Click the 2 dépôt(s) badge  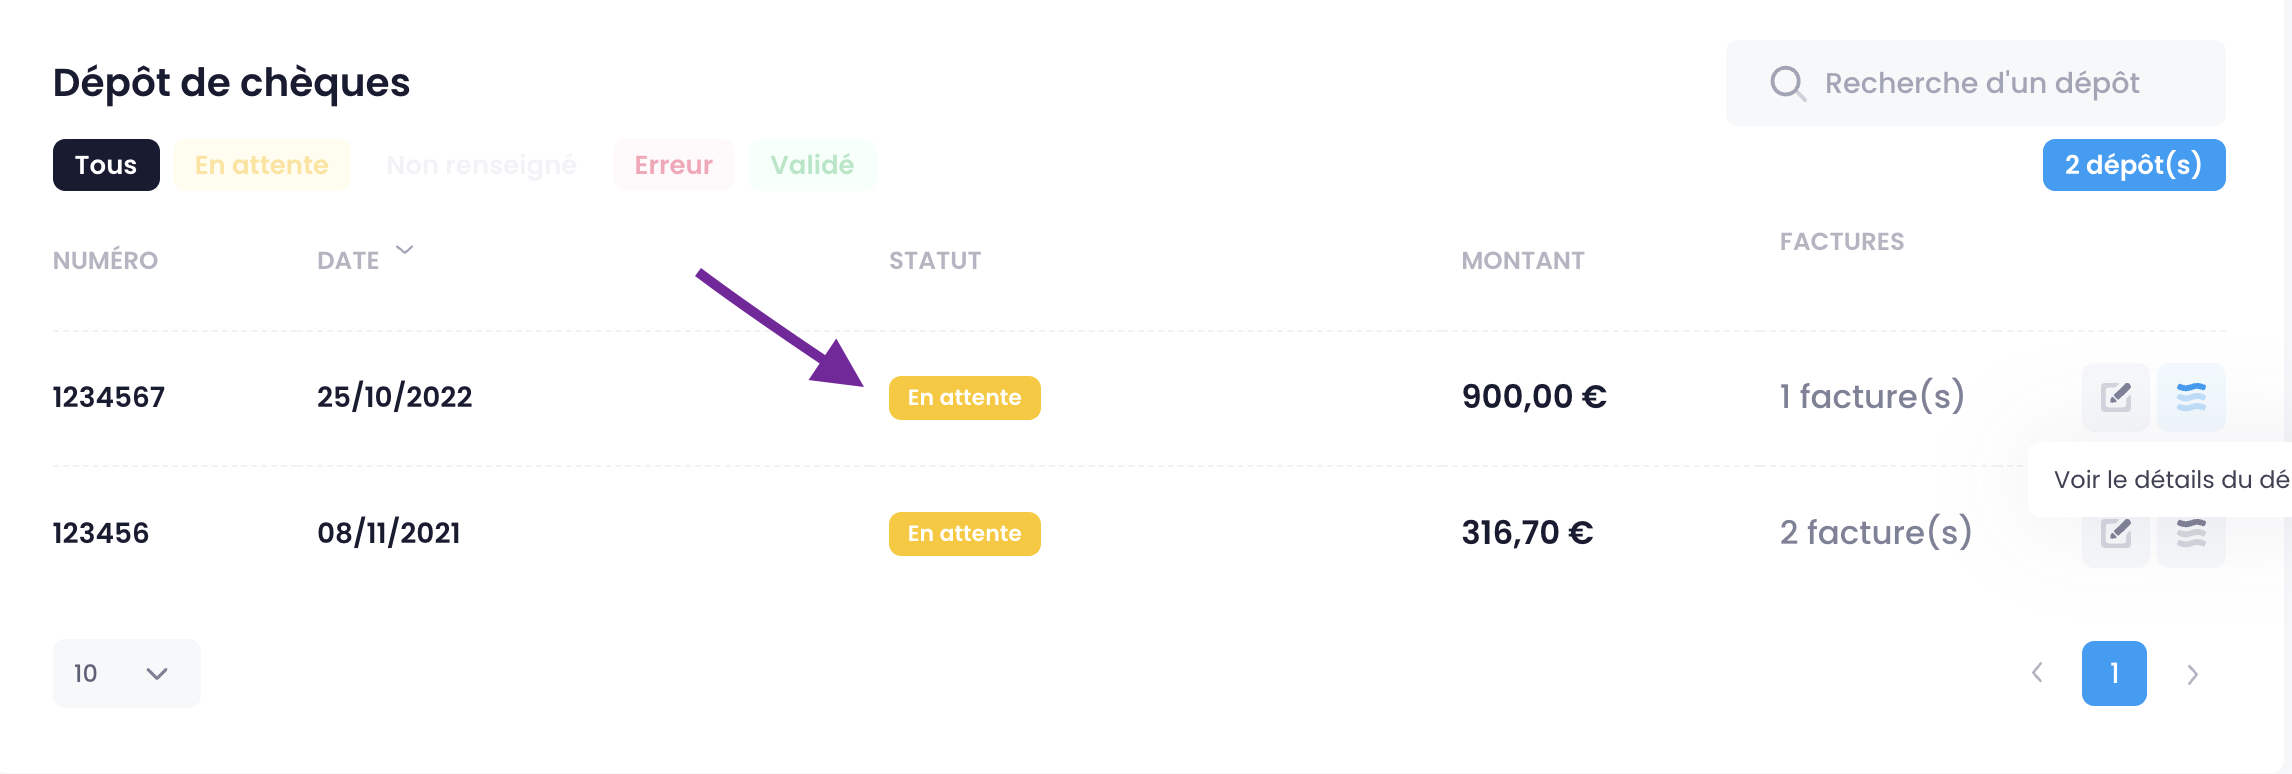[2134, 165]
